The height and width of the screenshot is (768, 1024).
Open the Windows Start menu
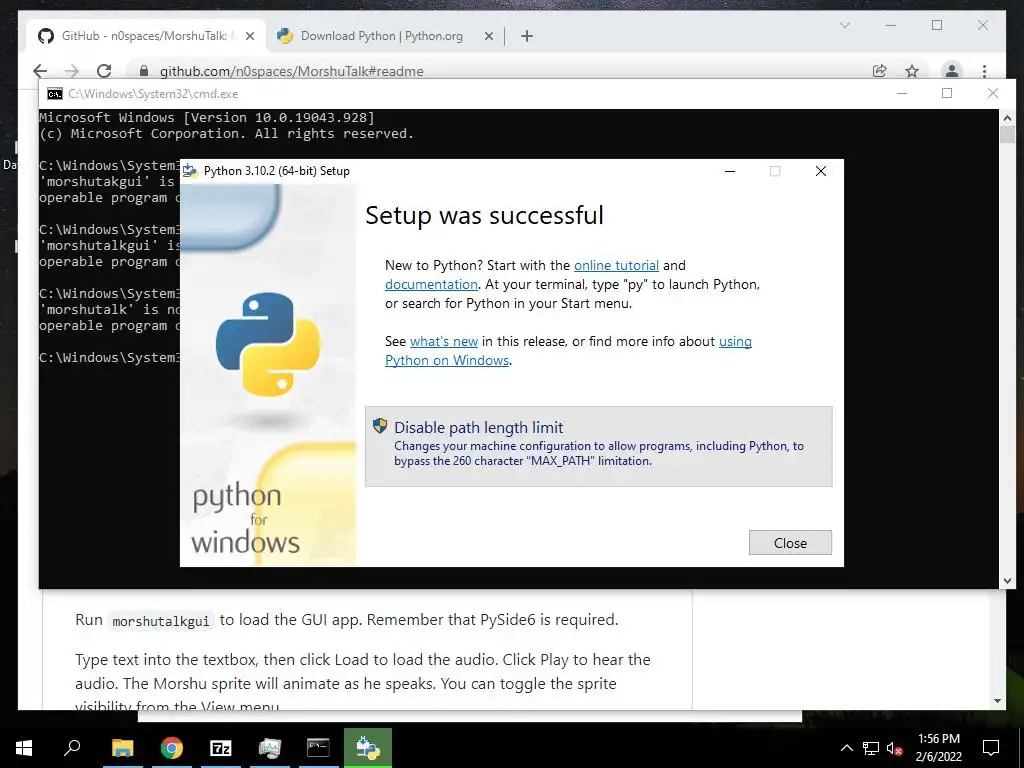pos(24,748)
